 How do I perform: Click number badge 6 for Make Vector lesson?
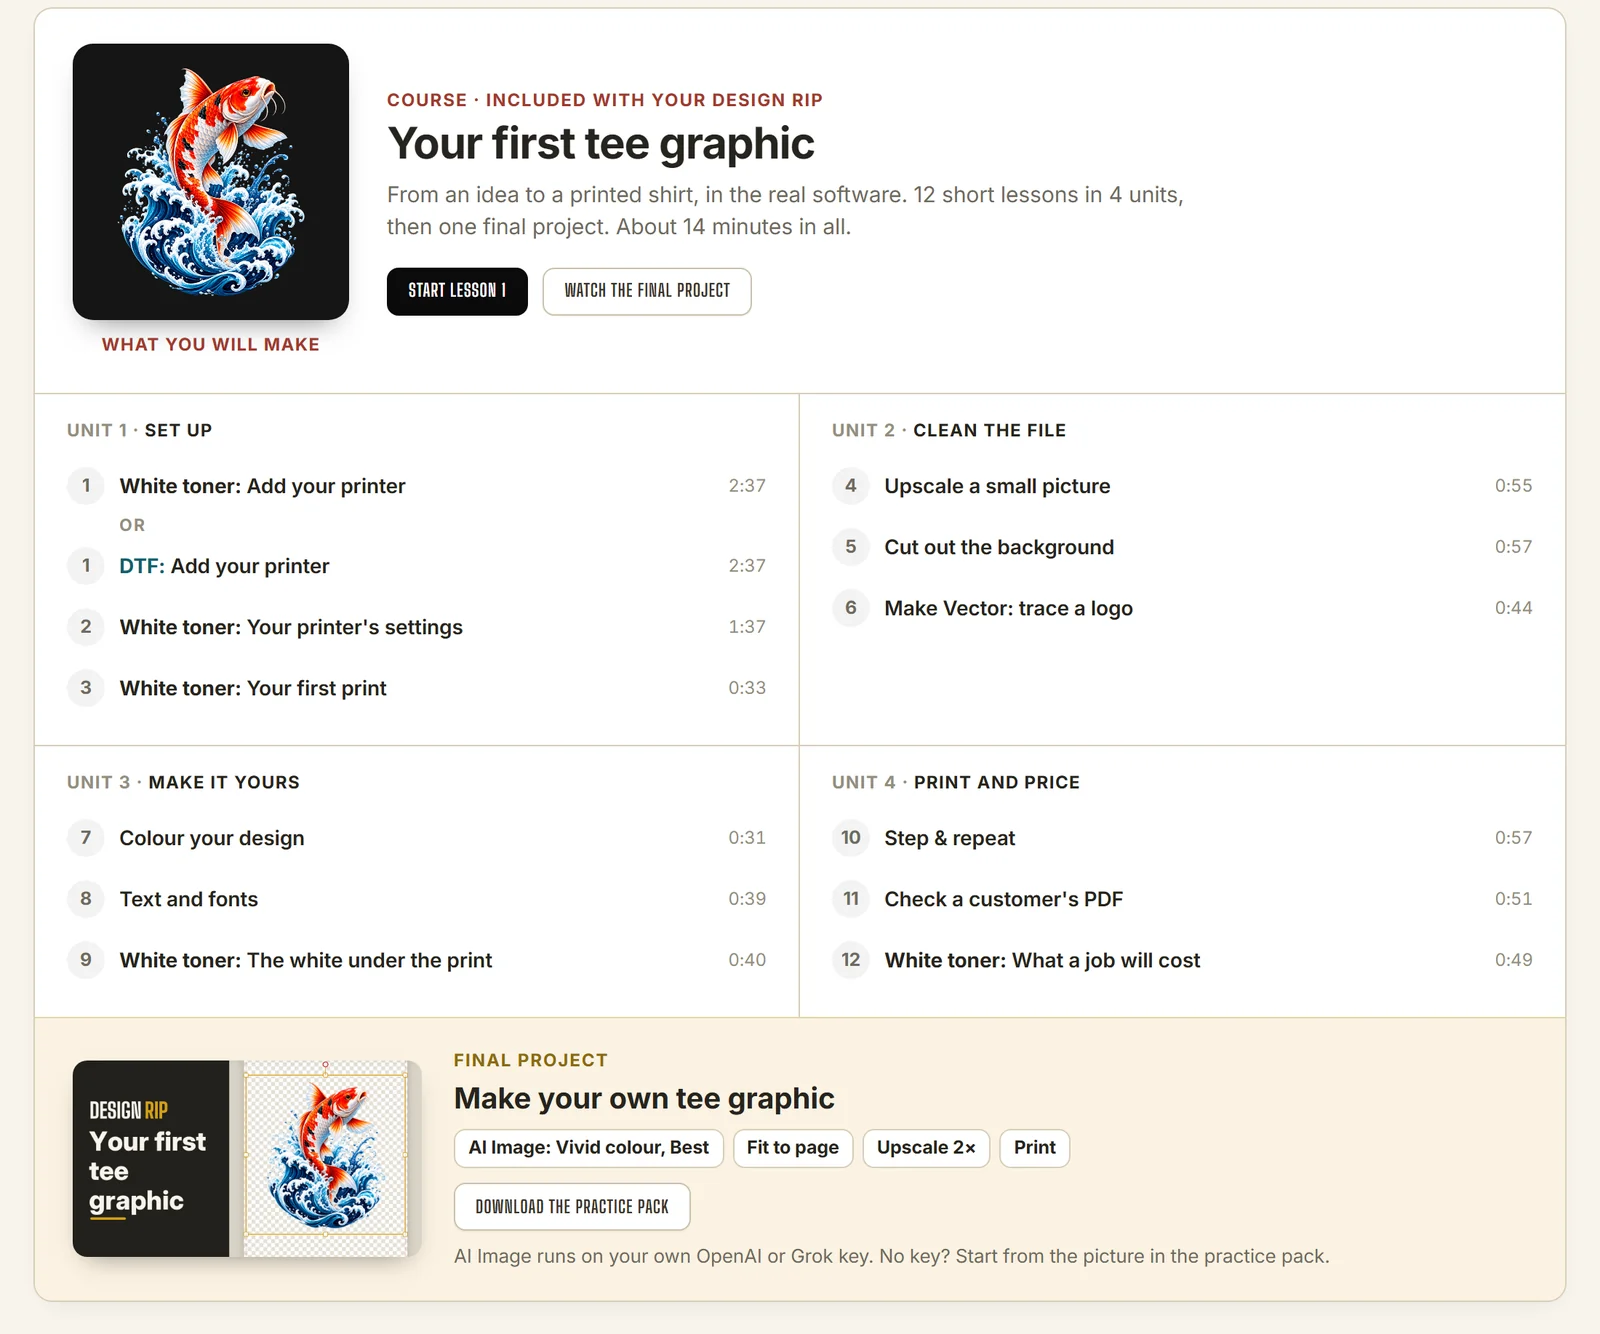point(851,608)
